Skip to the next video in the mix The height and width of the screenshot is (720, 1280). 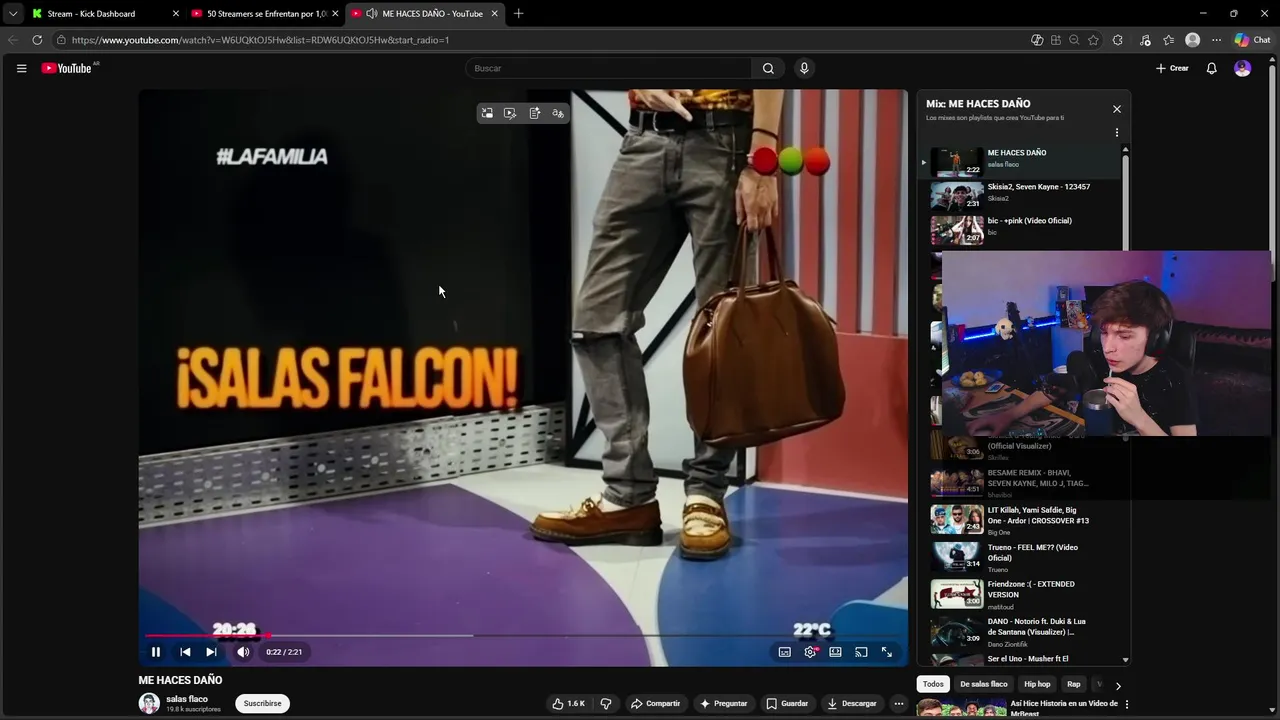(211, 652)
